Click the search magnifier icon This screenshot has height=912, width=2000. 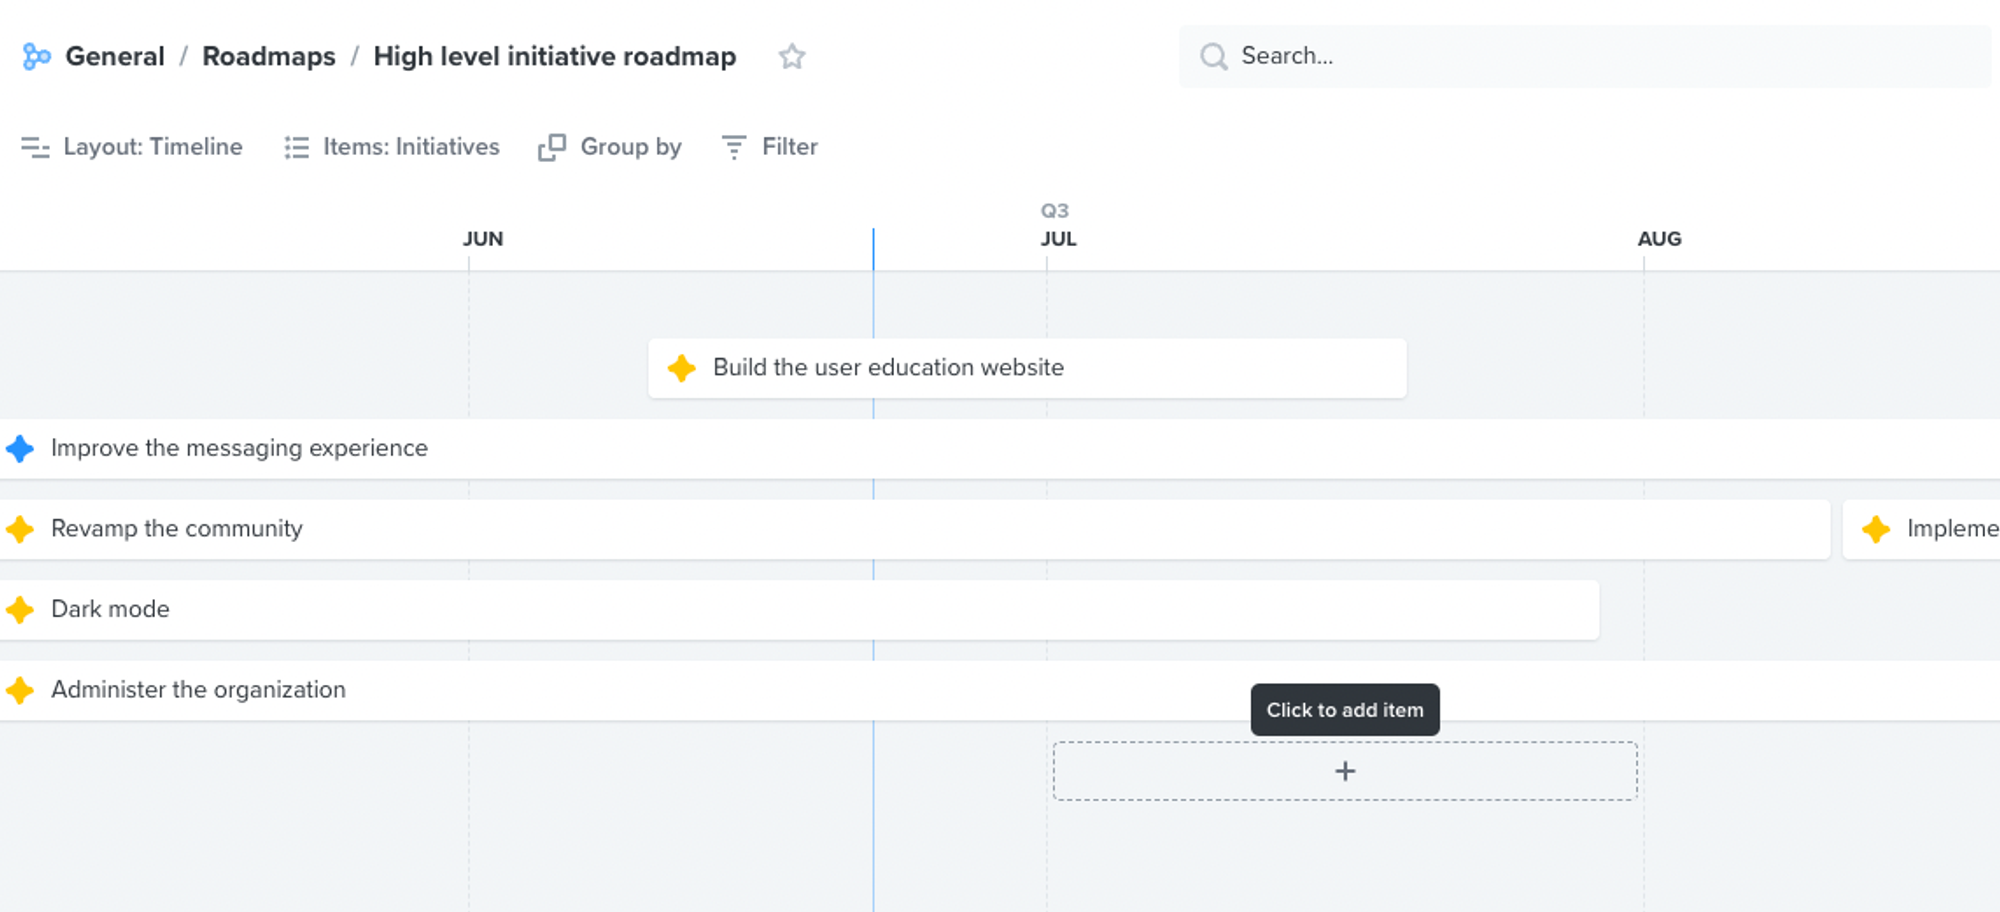pos(1213,56)
